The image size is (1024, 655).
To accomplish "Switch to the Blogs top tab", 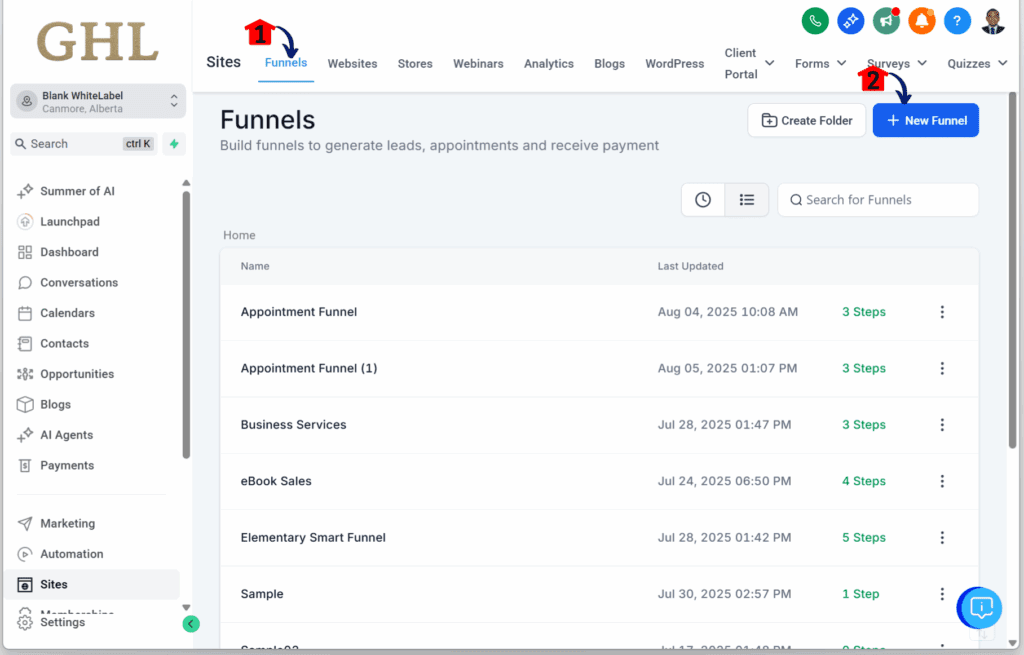I will pos(609,63).
